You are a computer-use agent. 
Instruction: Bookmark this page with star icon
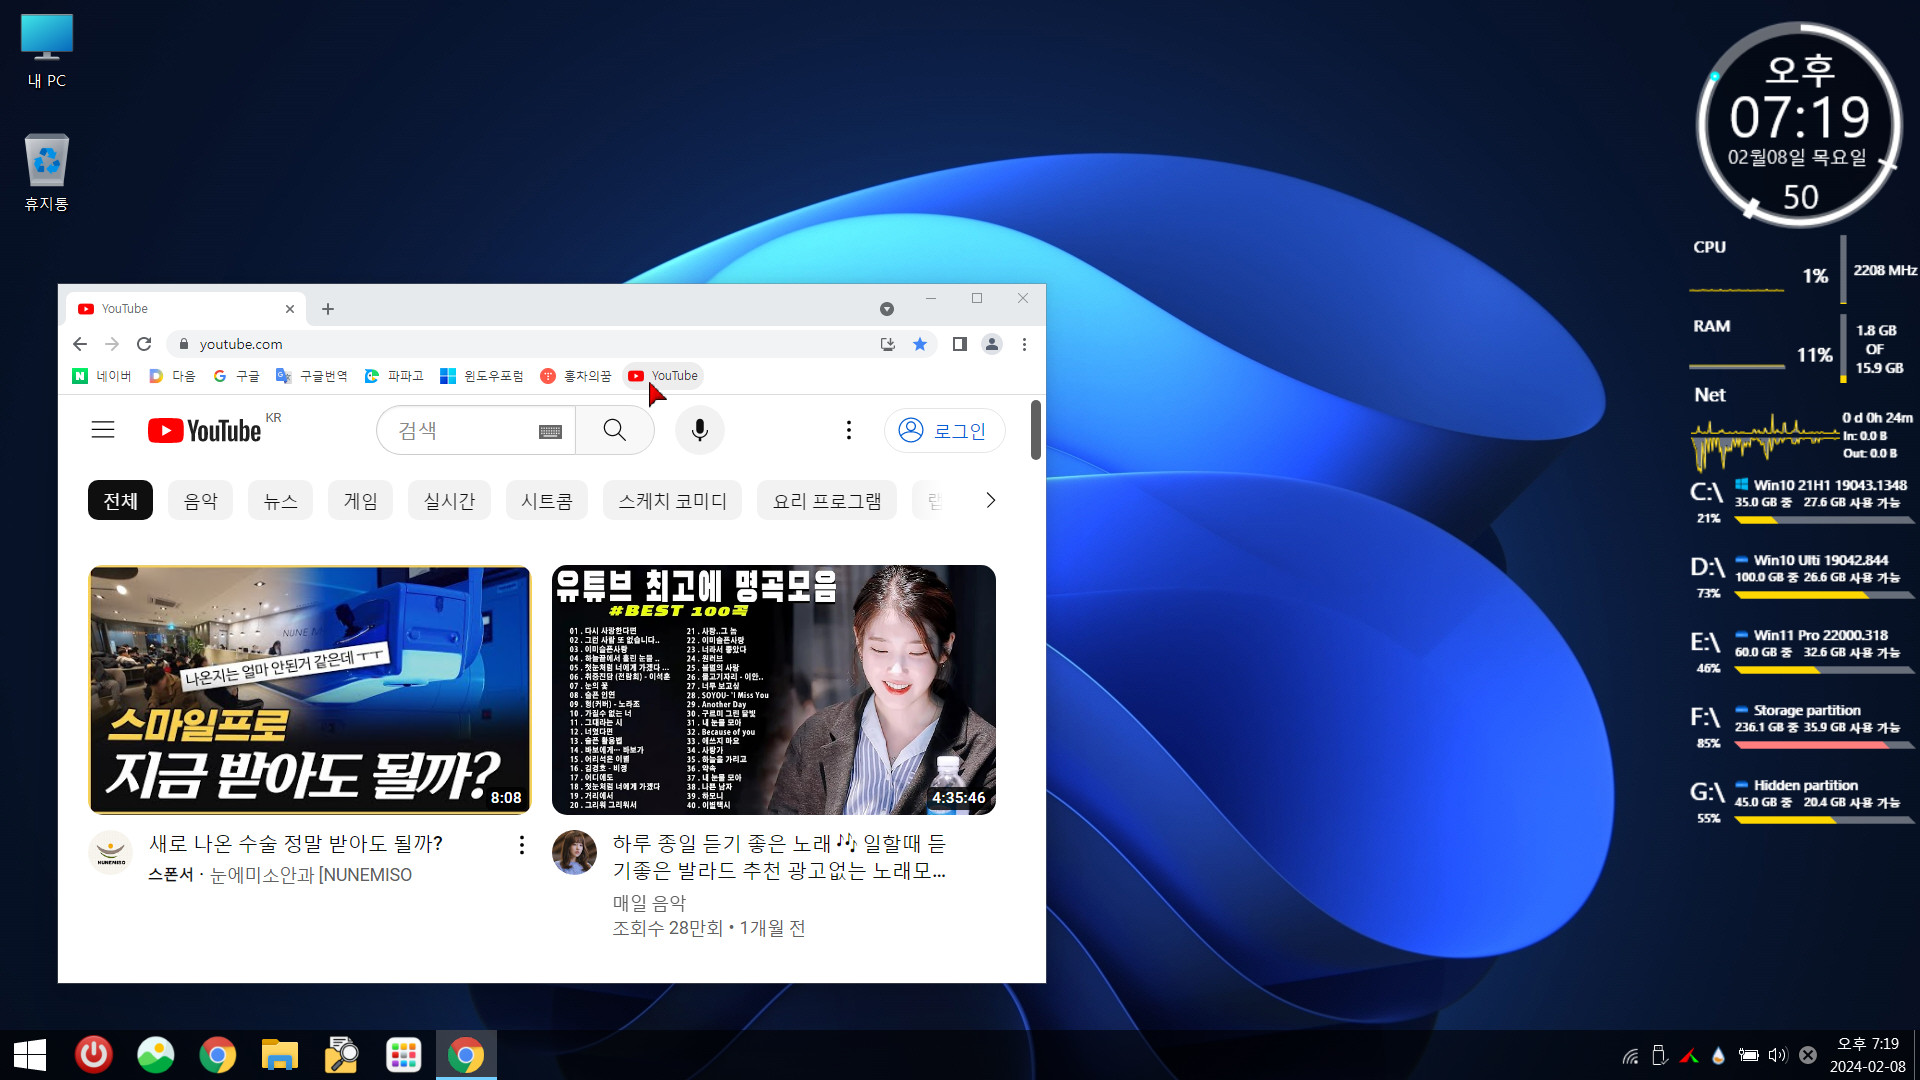pyautogui.click(x=920, y=344)
